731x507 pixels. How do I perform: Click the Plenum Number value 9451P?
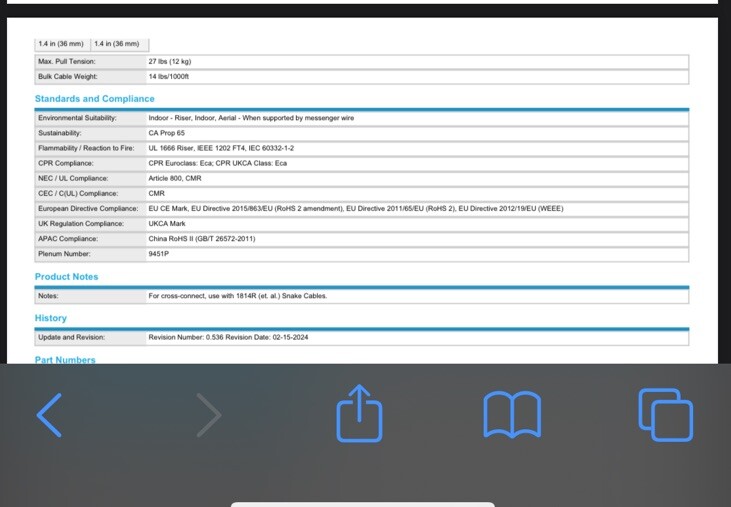point(159,254)
